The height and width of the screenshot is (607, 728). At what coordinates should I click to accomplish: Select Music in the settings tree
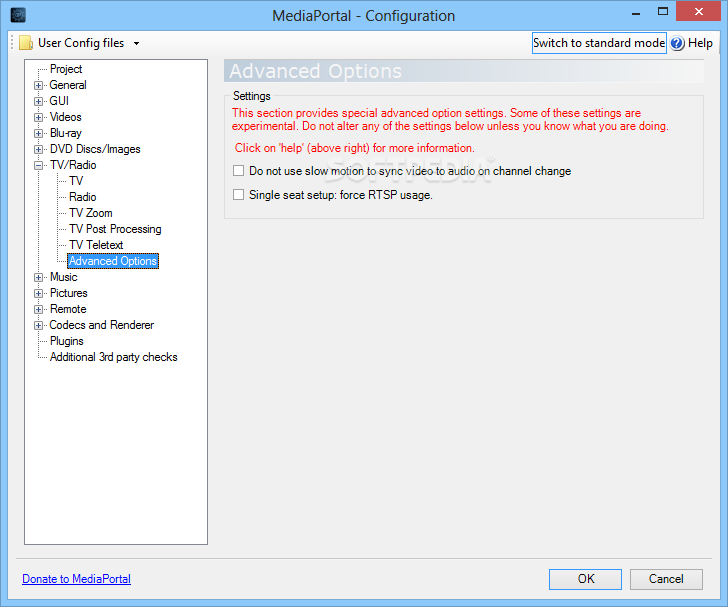[64, 277]
